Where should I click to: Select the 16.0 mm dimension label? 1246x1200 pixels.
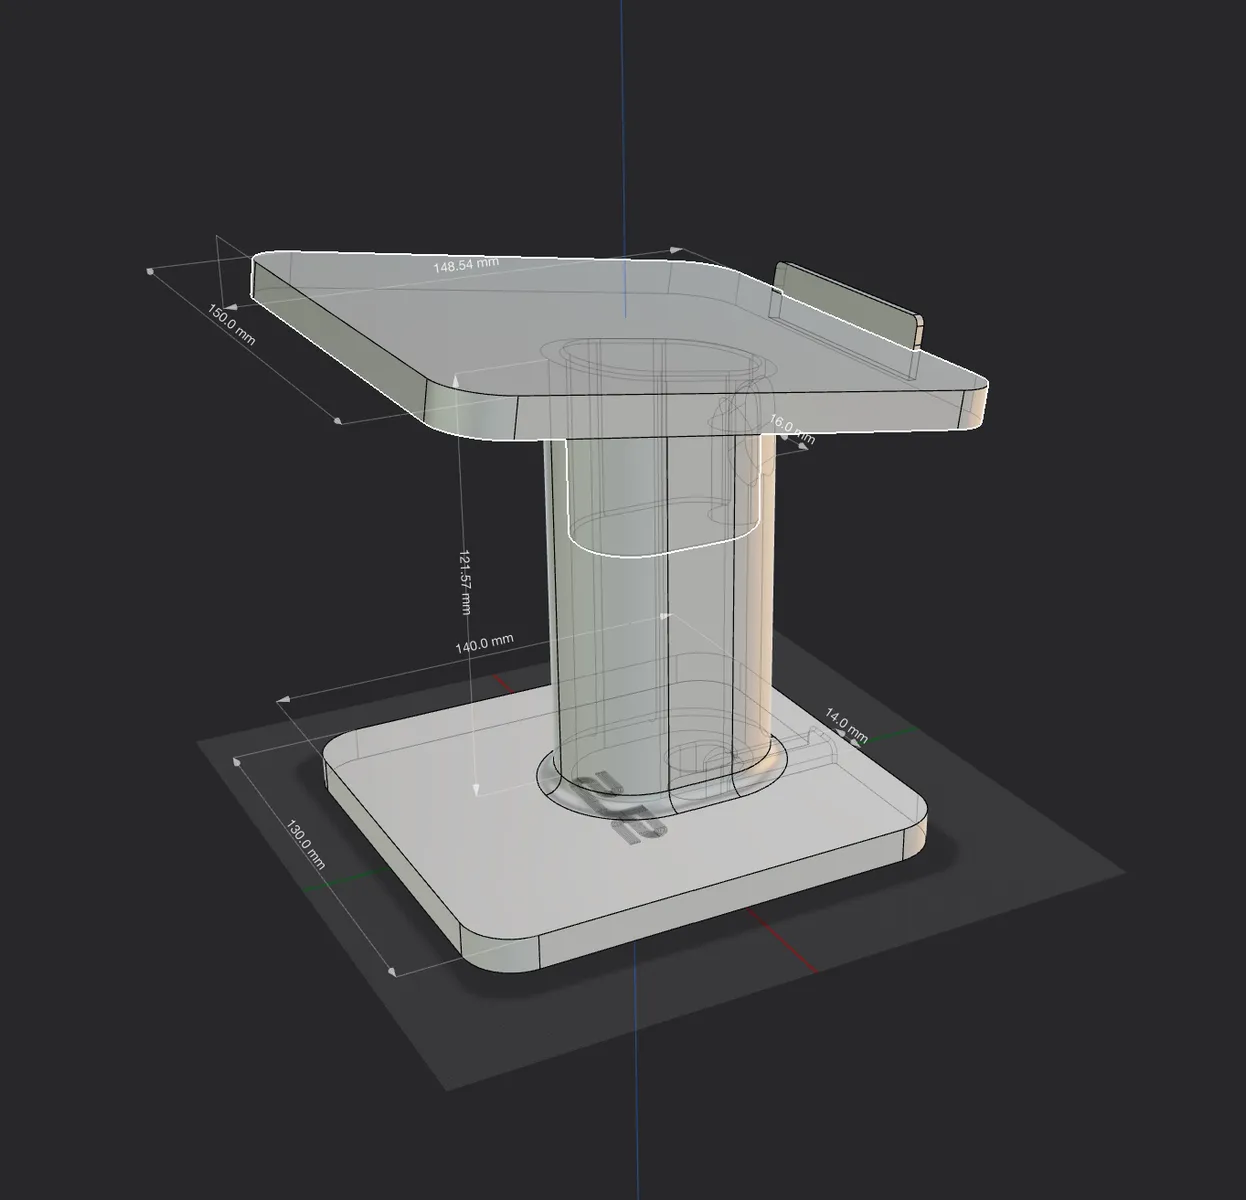tap(792, 431)
